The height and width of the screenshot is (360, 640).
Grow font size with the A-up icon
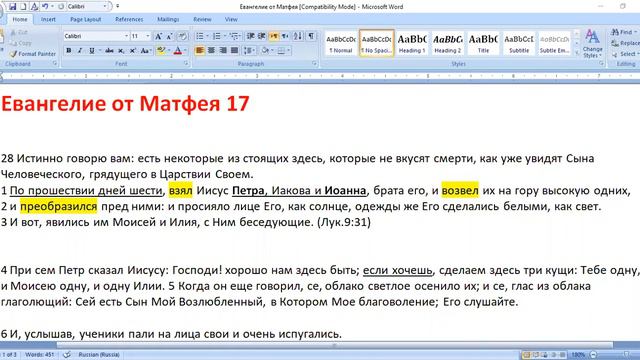tap(158, 36)
